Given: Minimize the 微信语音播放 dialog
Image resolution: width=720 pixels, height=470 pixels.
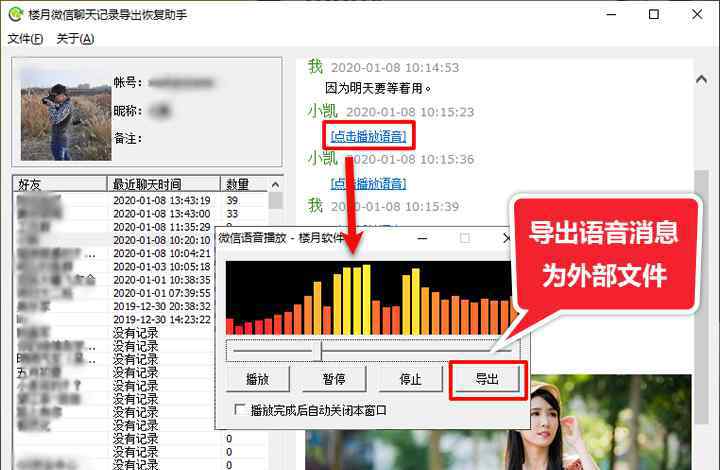Looking at the screenshot, I should (x=423, y=238).
